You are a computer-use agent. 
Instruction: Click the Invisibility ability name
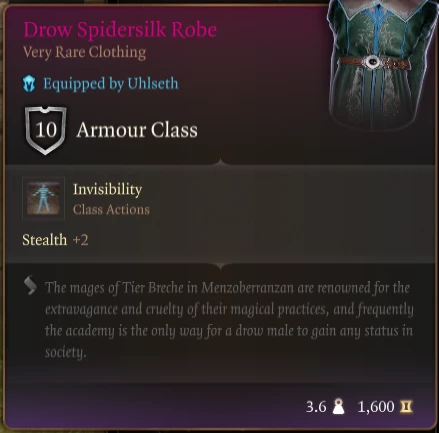click(107, 189)
